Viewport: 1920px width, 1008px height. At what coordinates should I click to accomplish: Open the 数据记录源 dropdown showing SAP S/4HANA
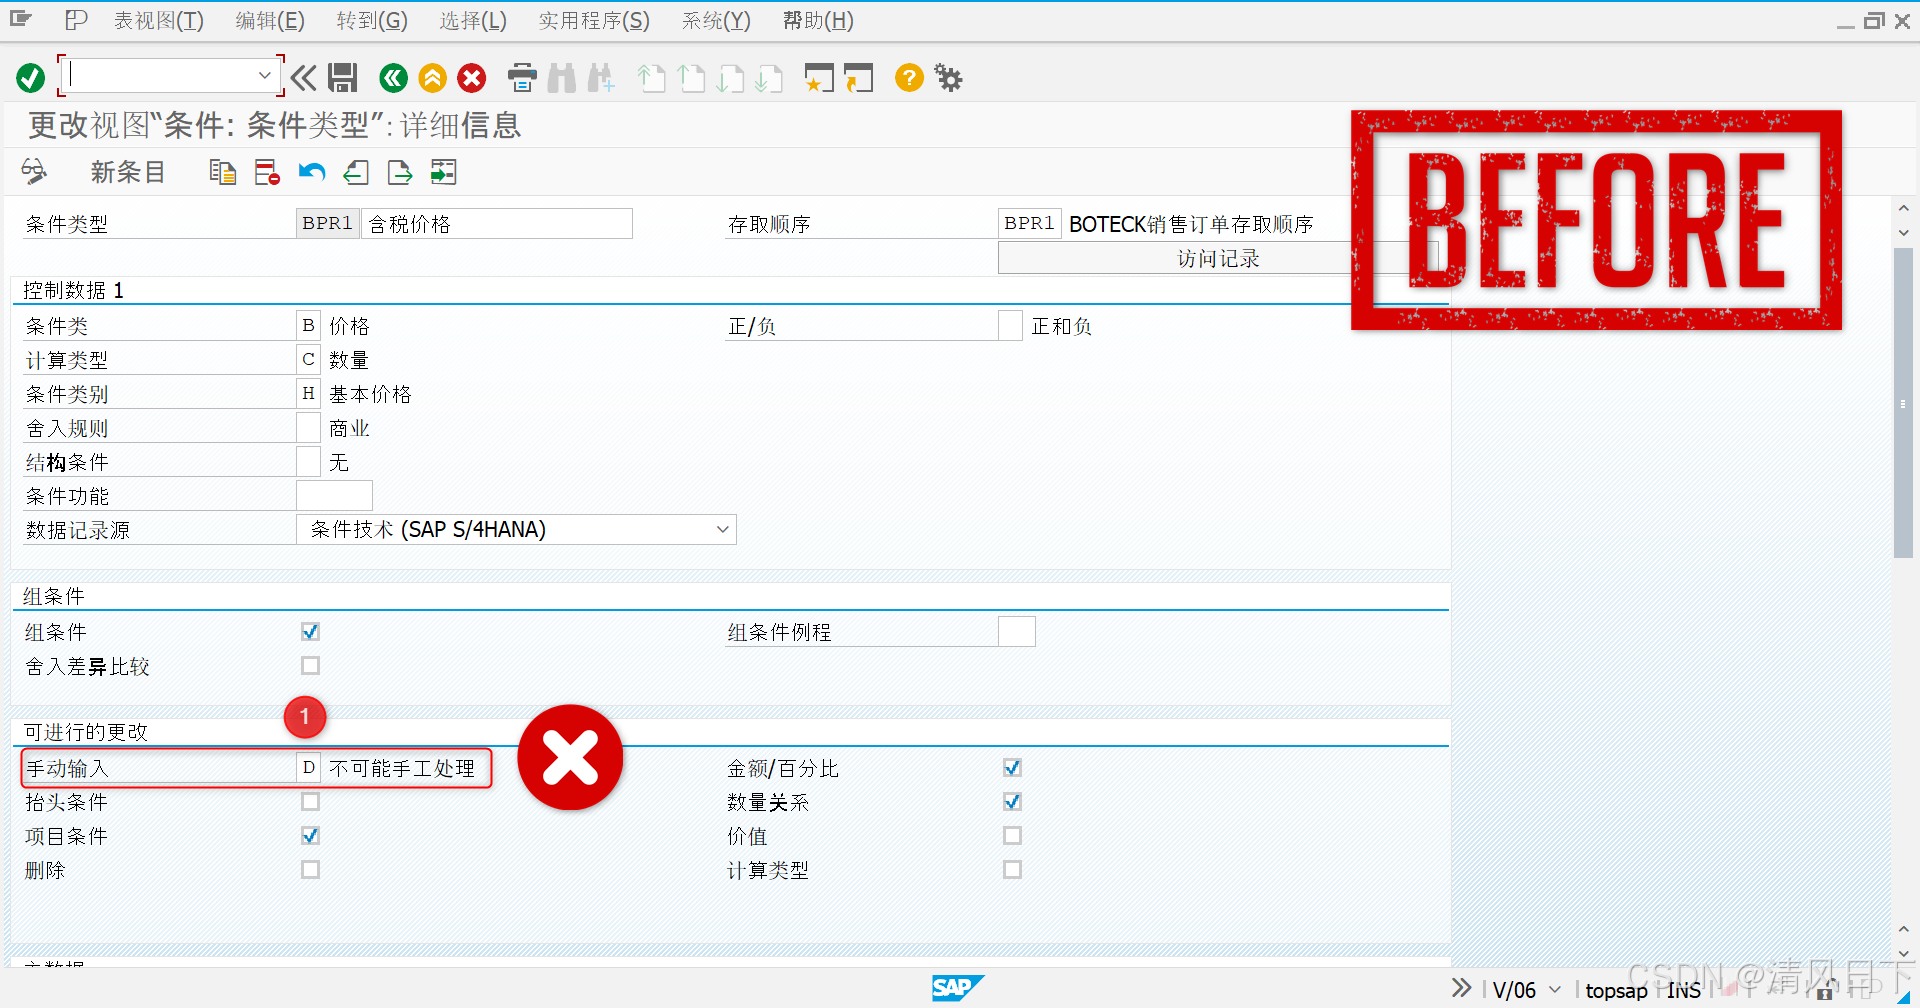click(x=723, y=529)
